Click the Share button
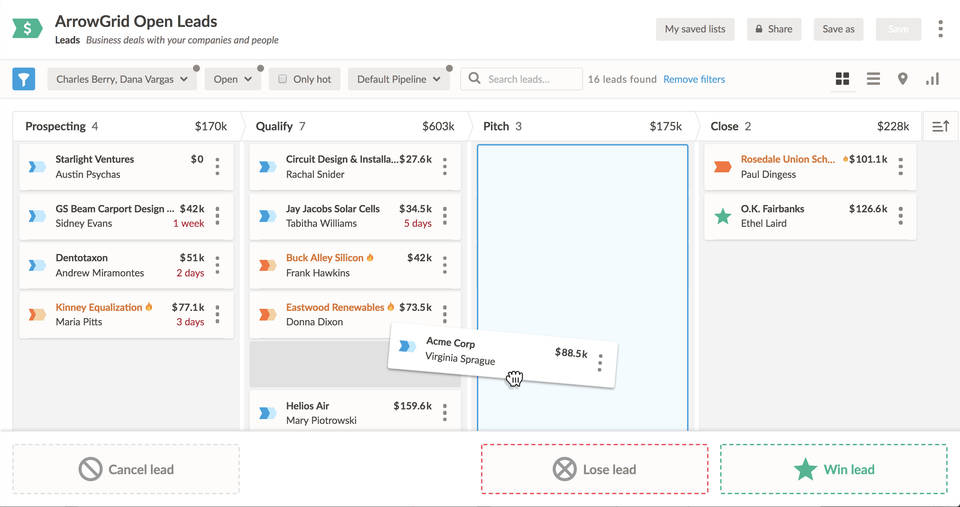960x507 pixels. 773,29
